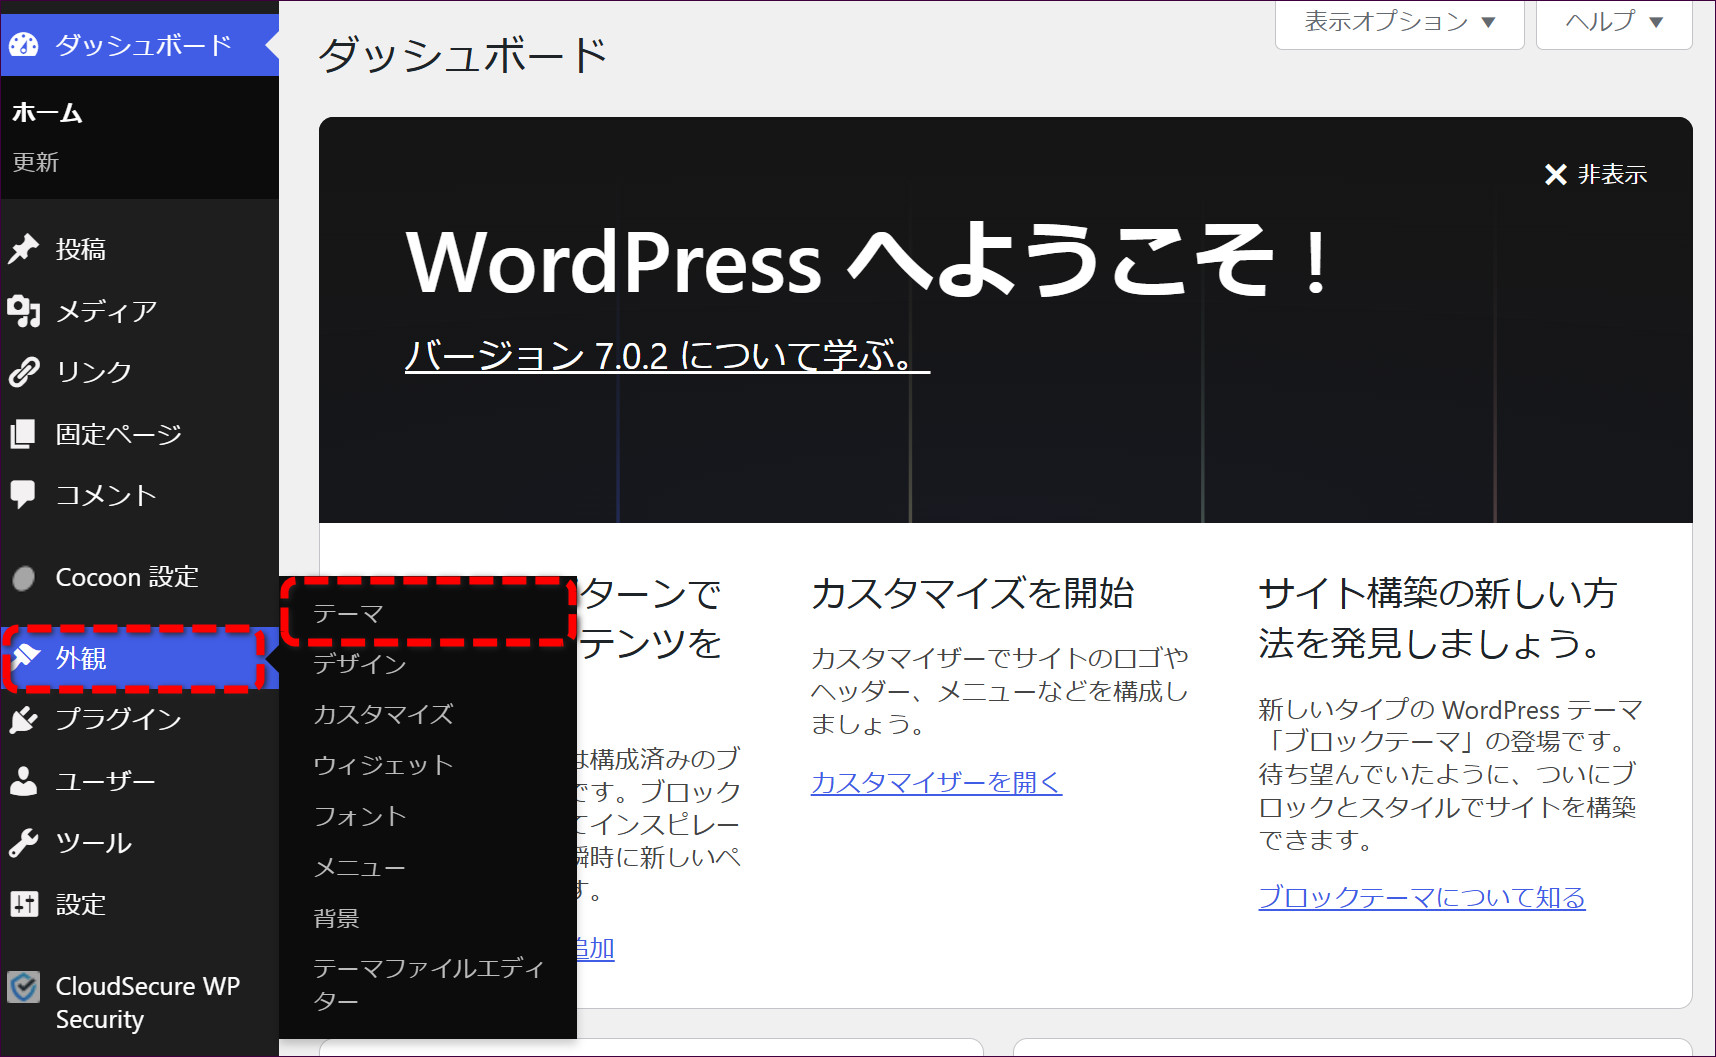
Task: Click the paintbrush icon beside 外観
Action: tap(25, 658)
